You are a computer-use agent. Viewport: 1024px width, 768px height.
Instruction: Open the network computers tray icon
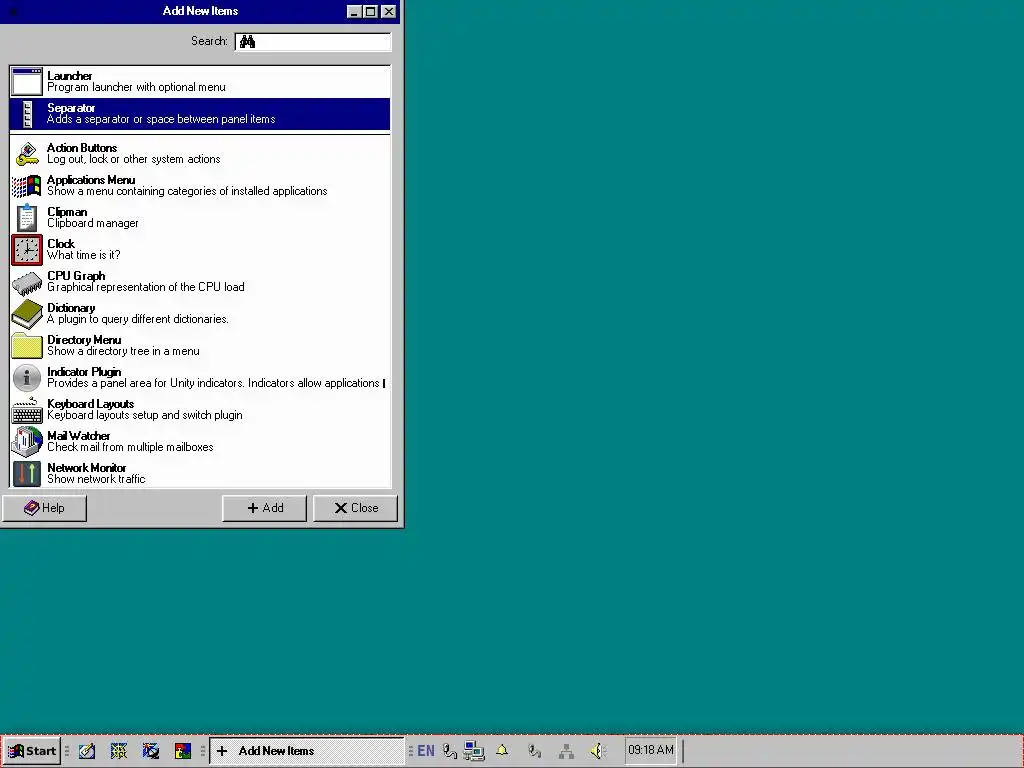point(473,751)
